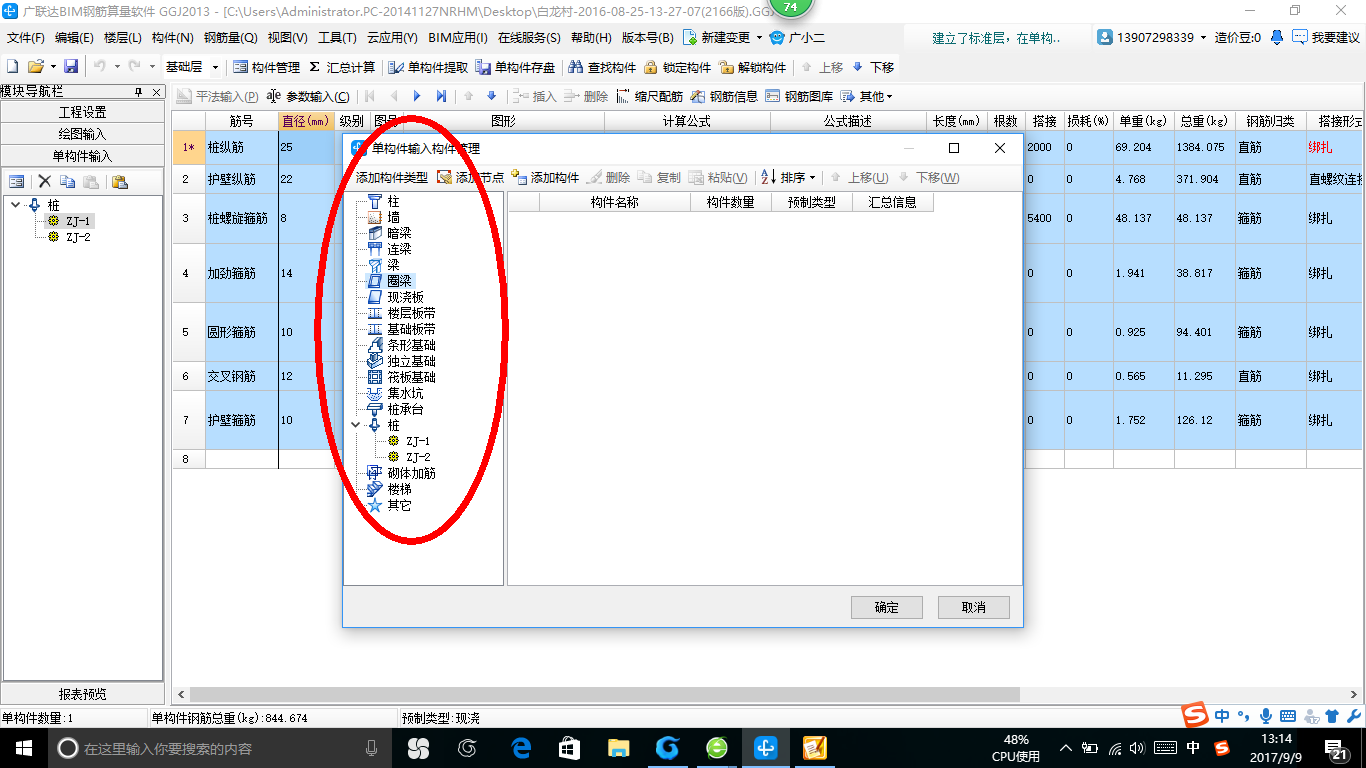This screenshot has width=1366, height=768.
Task: Click the New file icon in toolbar
Action: 12,67
